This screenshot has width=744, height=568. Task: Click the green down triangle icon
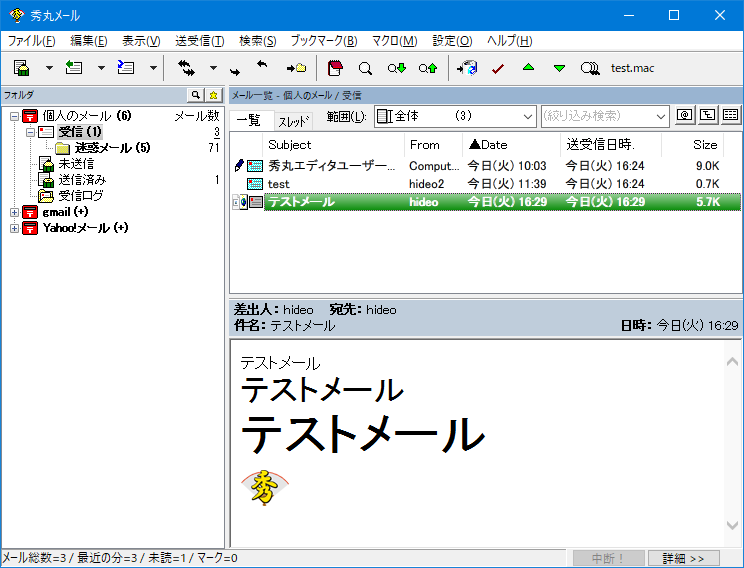tap(559, 68)
